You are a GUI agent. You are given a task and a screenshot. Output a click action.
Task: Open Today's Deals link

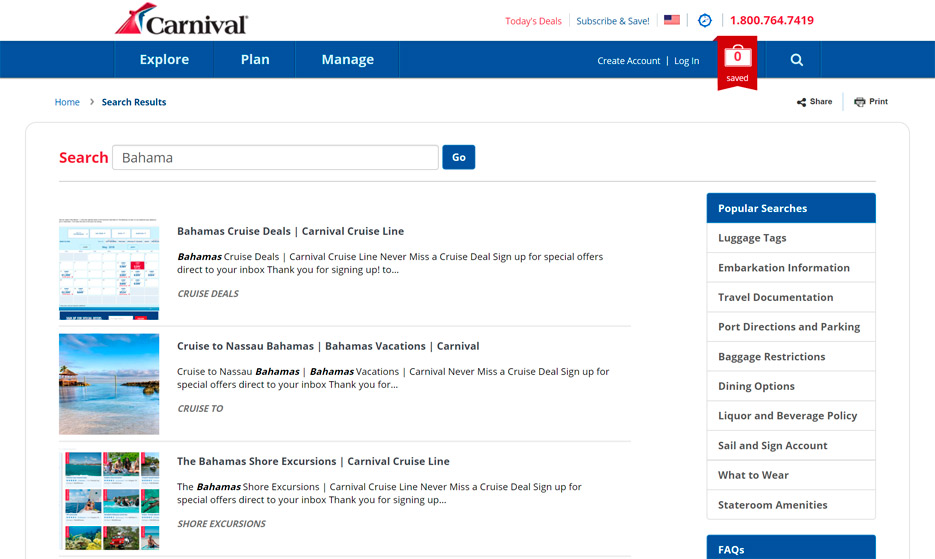[x=533, y=21]
